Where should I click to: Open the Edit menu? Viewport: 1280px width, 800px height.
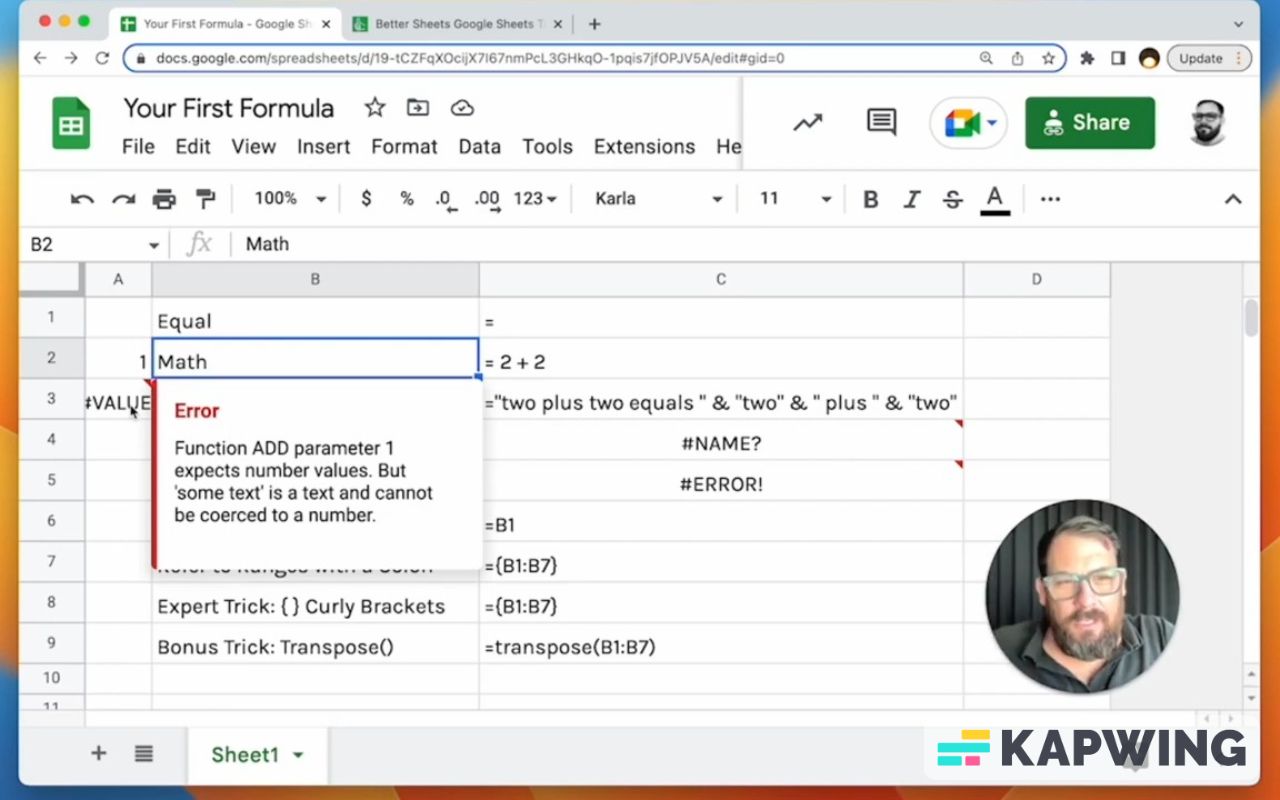tap(193, 147)
